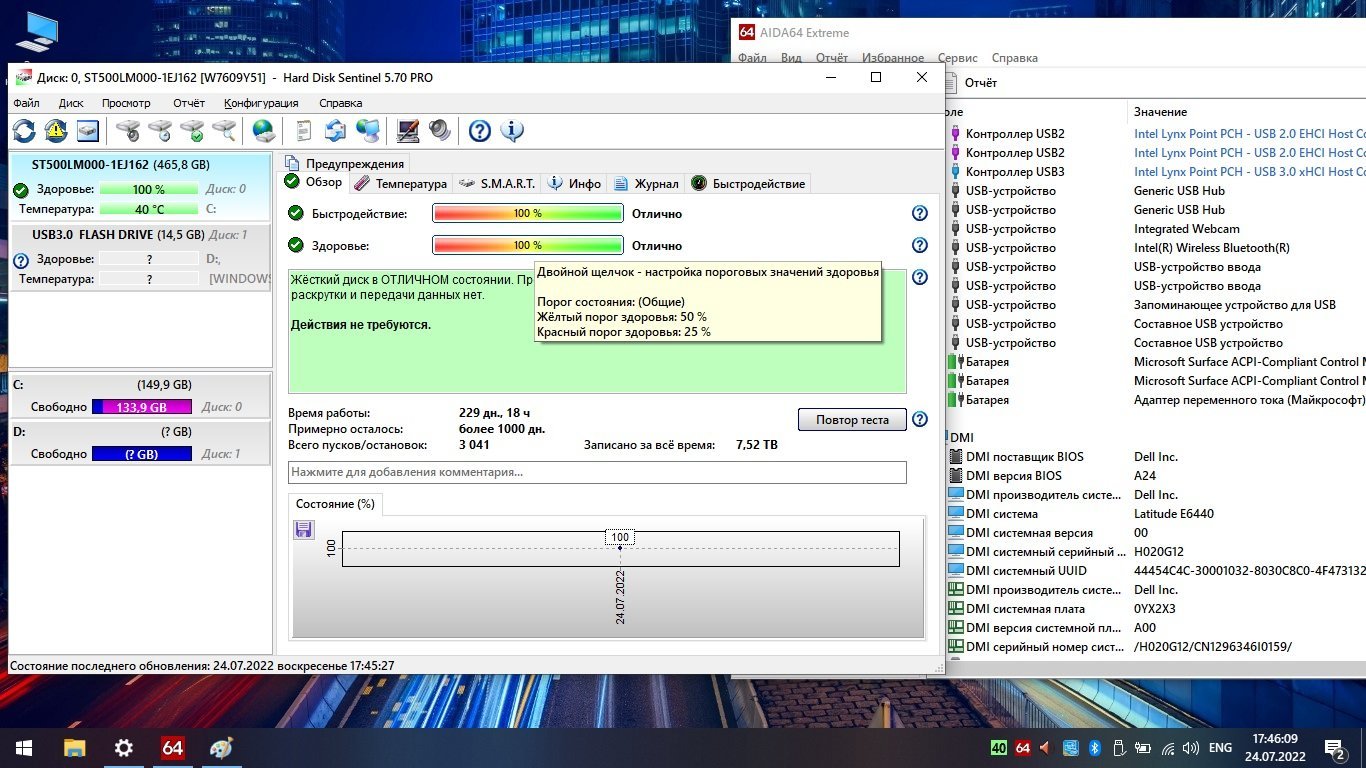This screenshot has height=768, width=1366.
Task: Click the ENG language indicator in tray
Action: tap(1220, 747)
